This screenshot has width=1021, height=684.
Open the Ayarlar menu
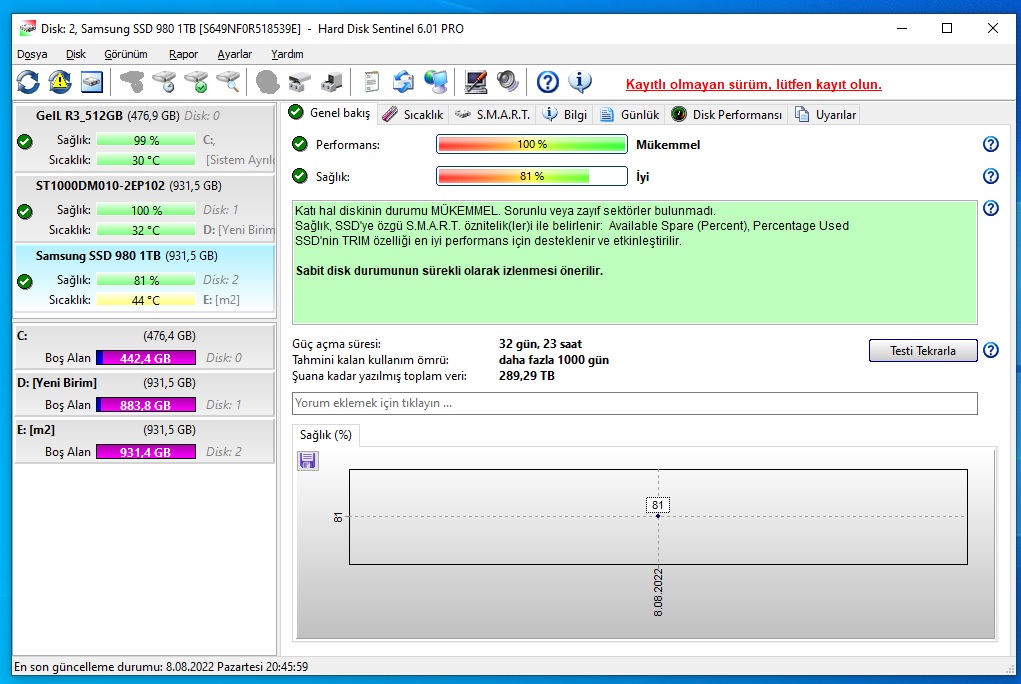pyautogui.click(x=234, y=54)
